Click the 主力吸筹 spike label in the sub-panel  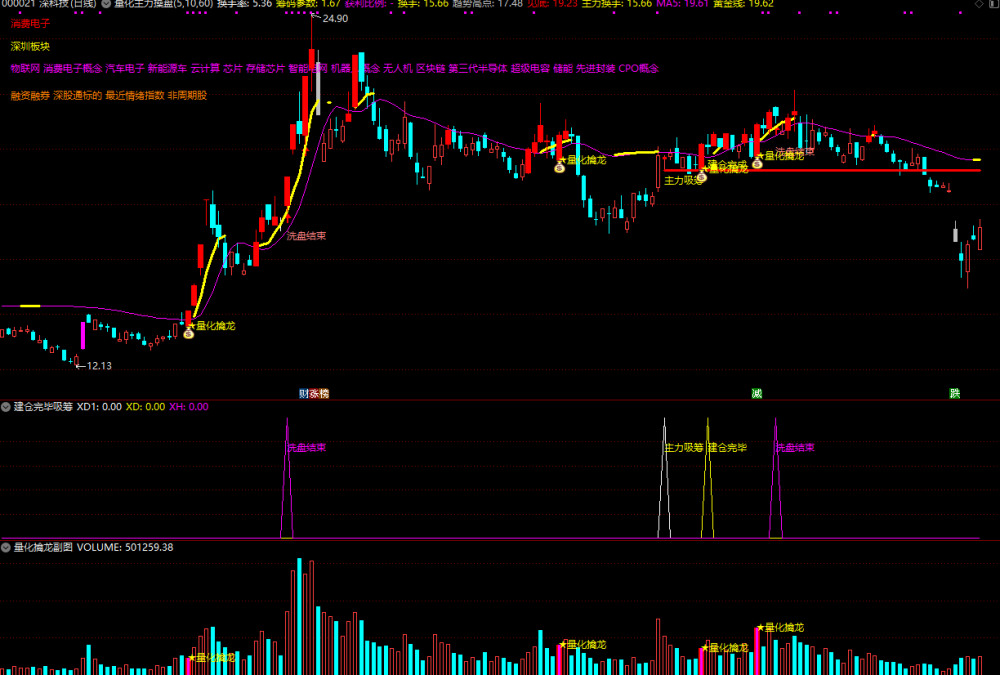(x=684, y=448)
